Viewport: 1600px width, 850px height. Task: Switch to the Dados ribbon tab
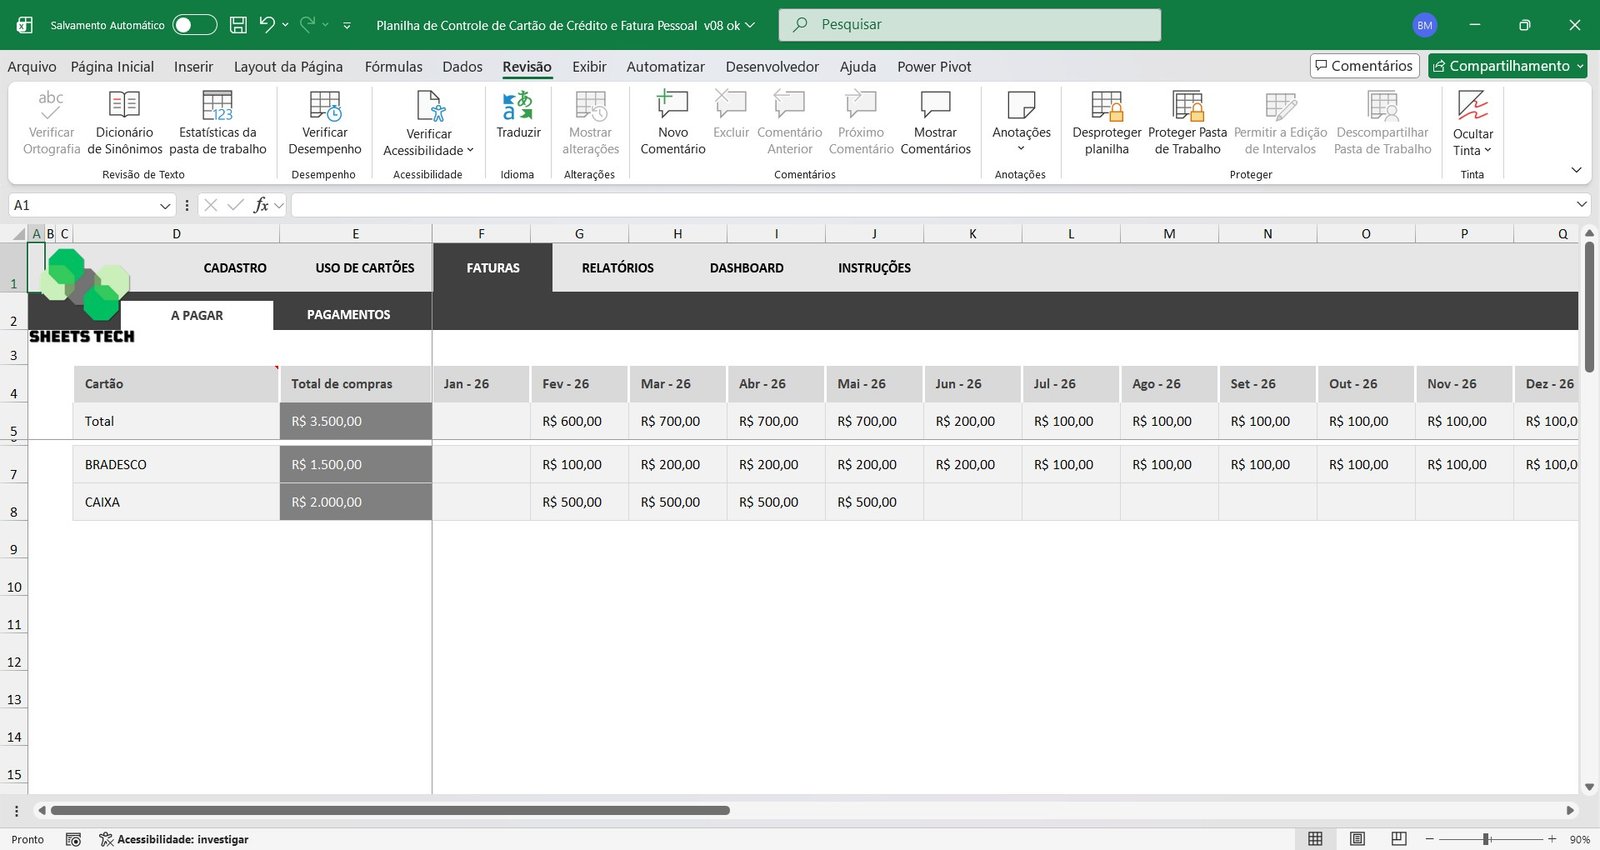click(x=462, y=67)
